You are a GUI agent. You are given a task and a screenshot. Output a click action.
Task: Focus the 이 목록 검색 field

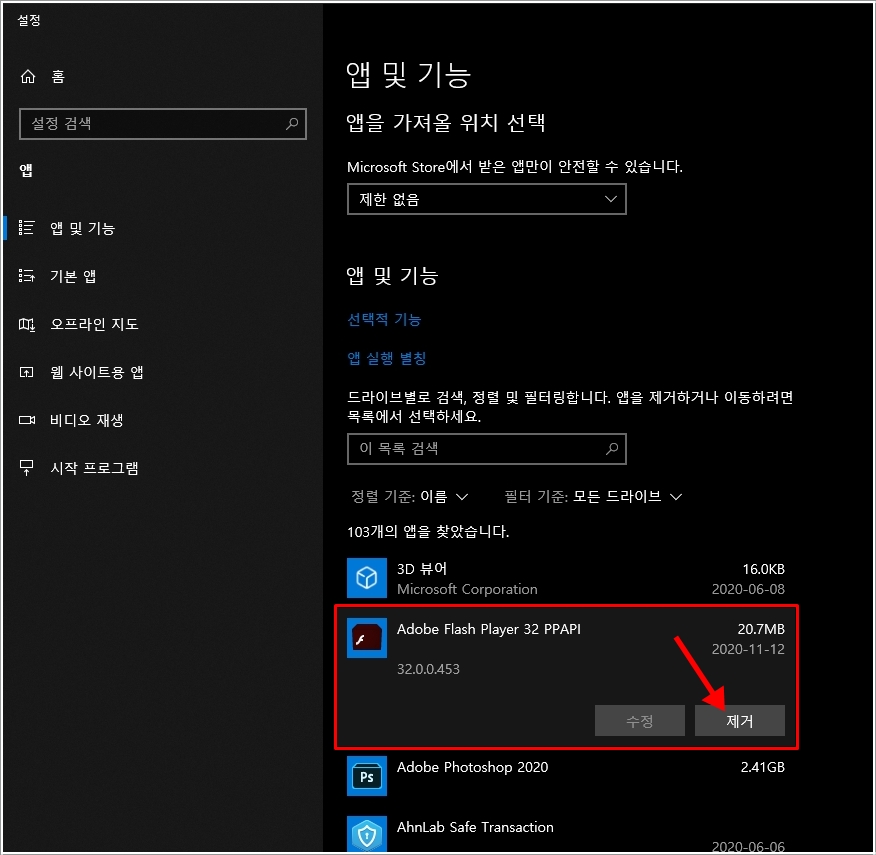487,449
